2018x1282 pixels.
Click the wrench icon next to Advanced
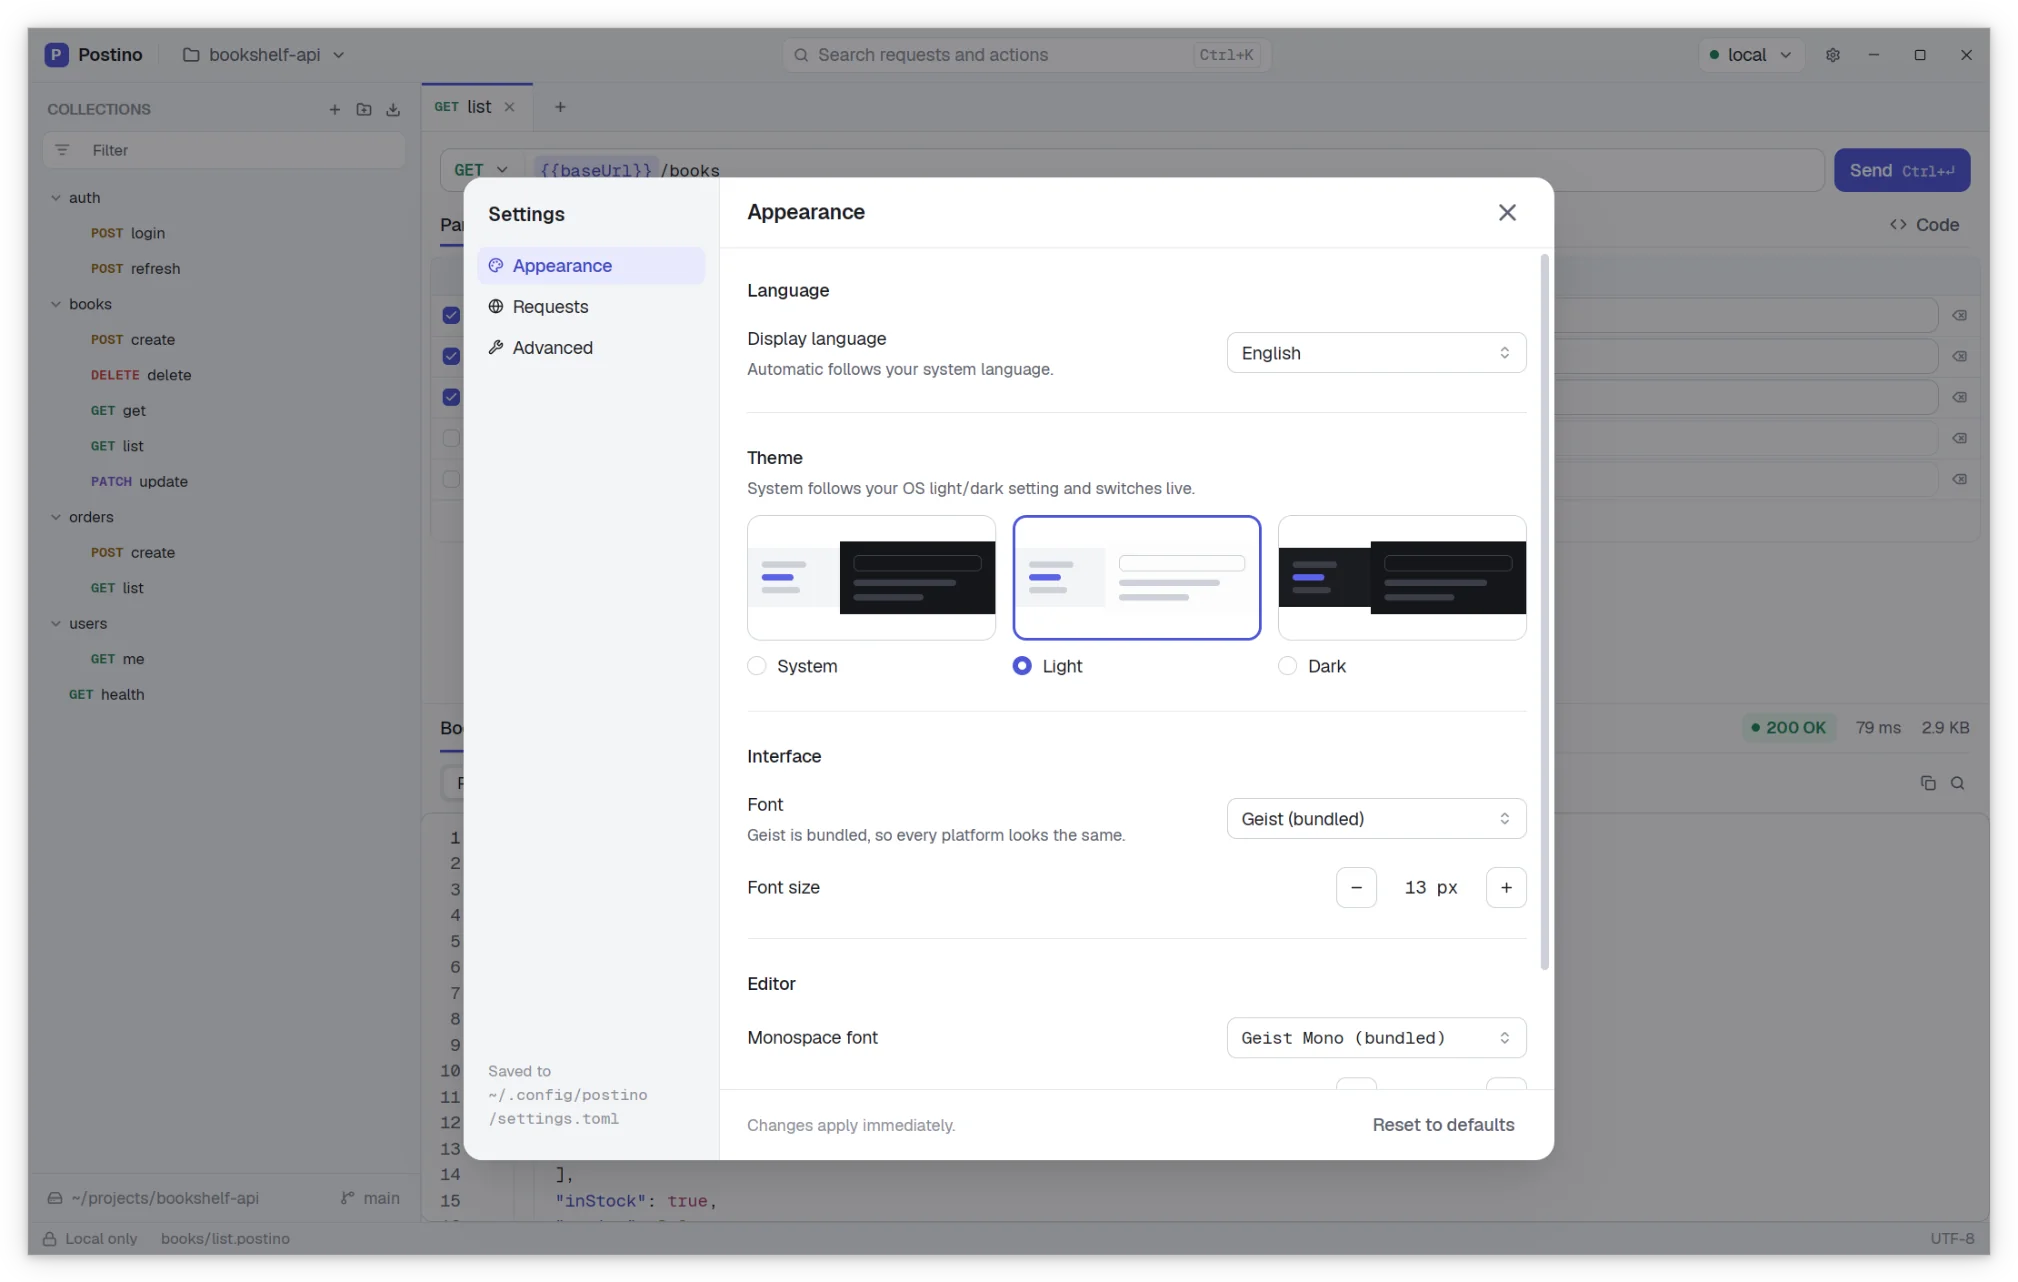pos(496,347)
